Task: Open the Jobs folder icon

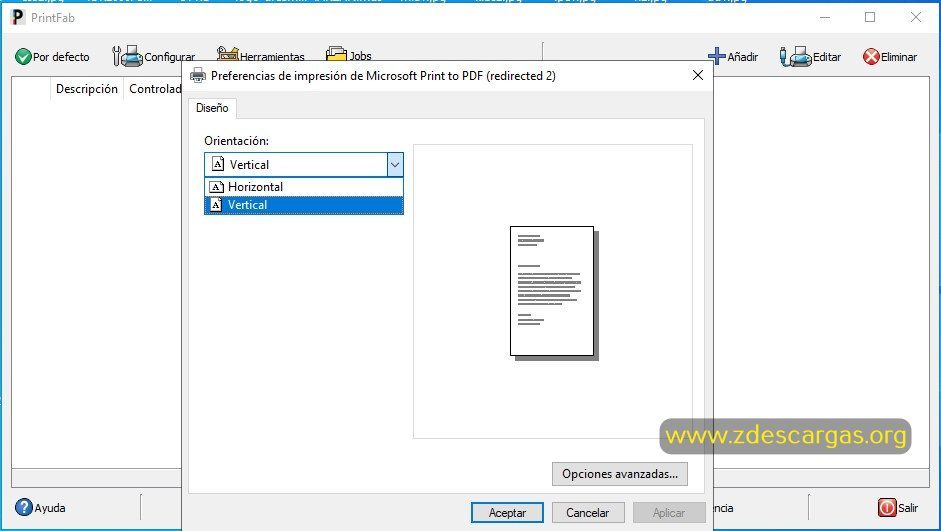Action: (336, 55)
